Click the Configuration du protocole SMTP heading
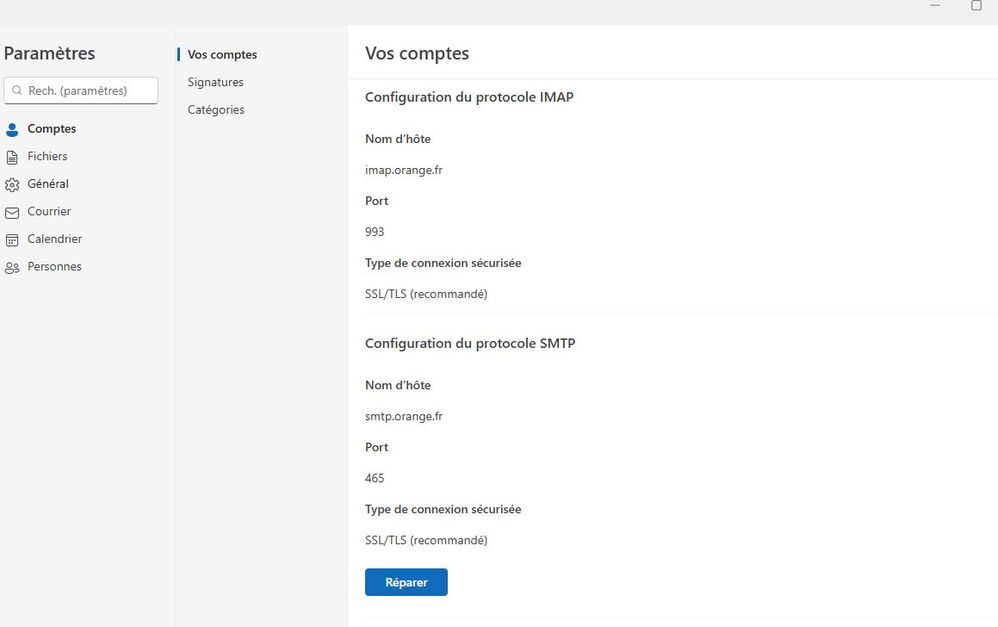This screenshot has height=627, width=998. pyautogui.click(x=470, y=343)
